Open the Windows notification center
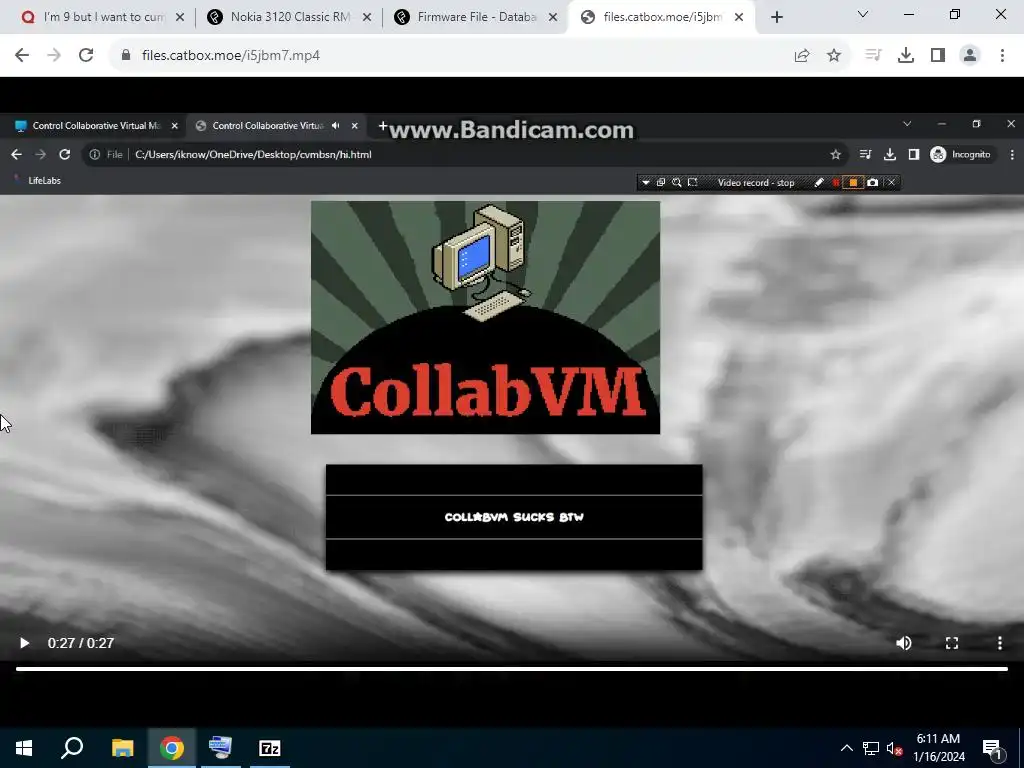The height and width of the screenshot is (768, 1024). pos(992,748)
